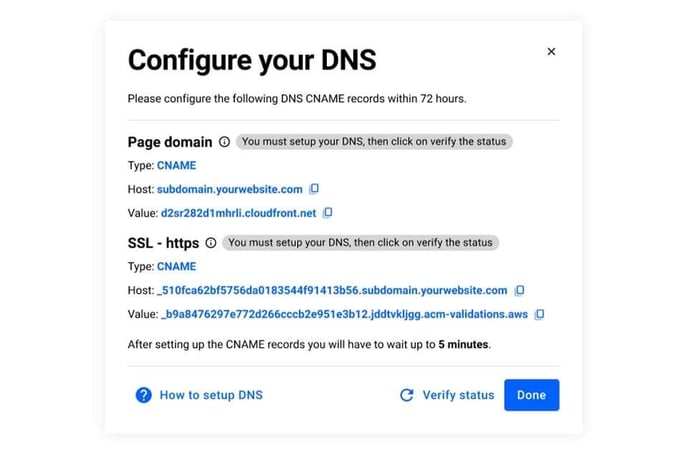Copy the acm-validations.aws value using copy icon
This screenshot has width=688, height=455.
(539, 314)
